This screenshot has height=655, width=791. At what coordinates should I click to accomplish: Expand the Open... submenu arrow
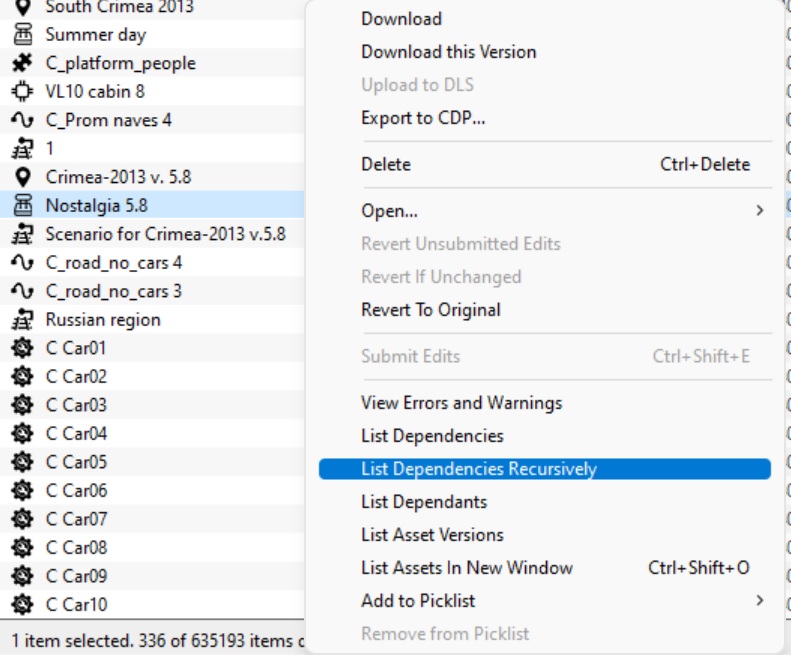pos(759,211)
